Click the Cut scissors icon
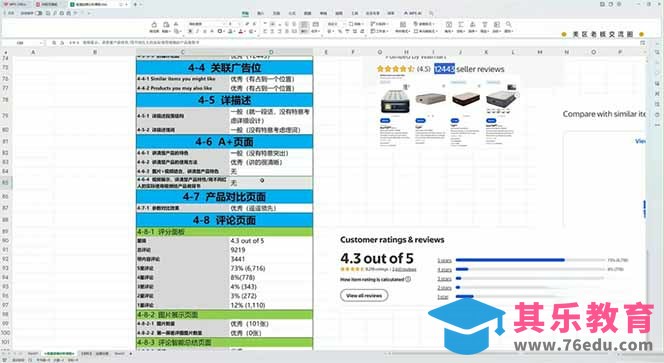 [176, 25]
